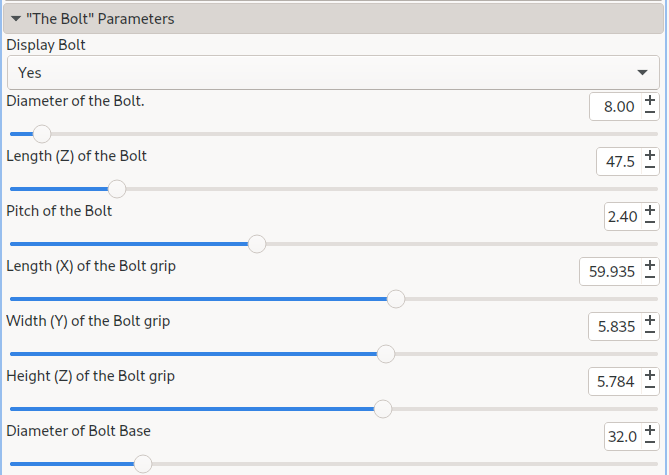
Task: Click the Bolt grip length 59.935 field
Action: [x=609, y=272]
